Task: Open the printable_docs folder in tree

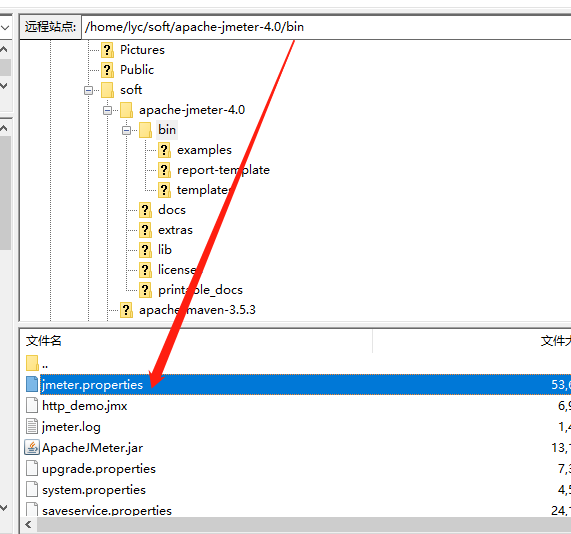Action: click(x=200, y=290)
